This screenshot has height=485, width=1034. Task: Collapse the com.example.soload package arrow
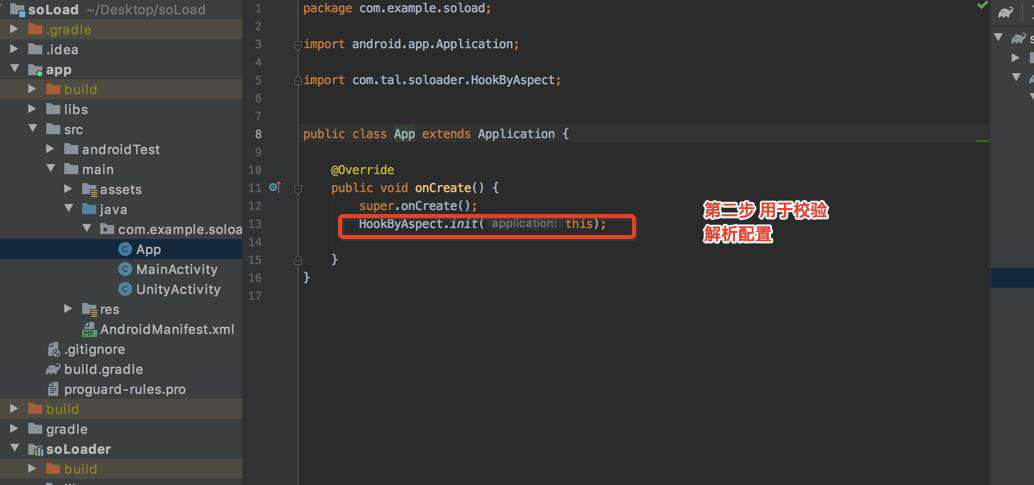pyautogui.click(x=86, y=229)
